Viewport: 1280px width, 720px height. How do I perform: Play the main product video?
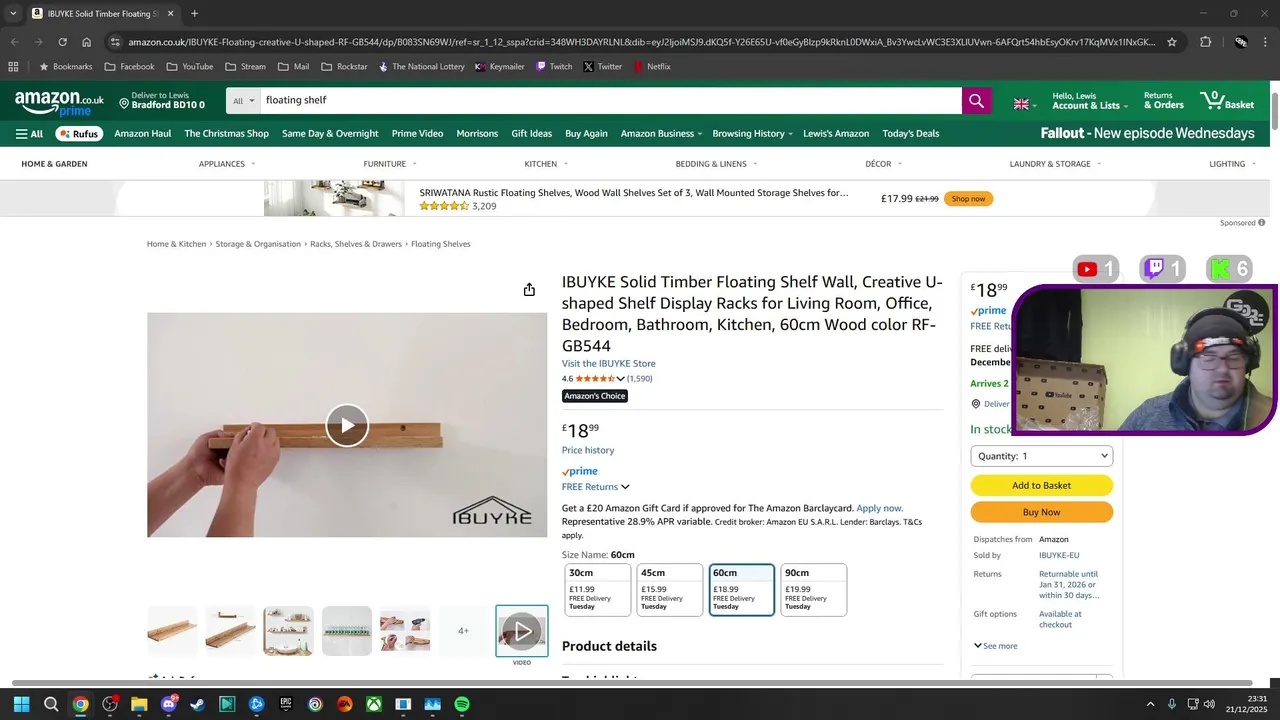pos(347,425)
